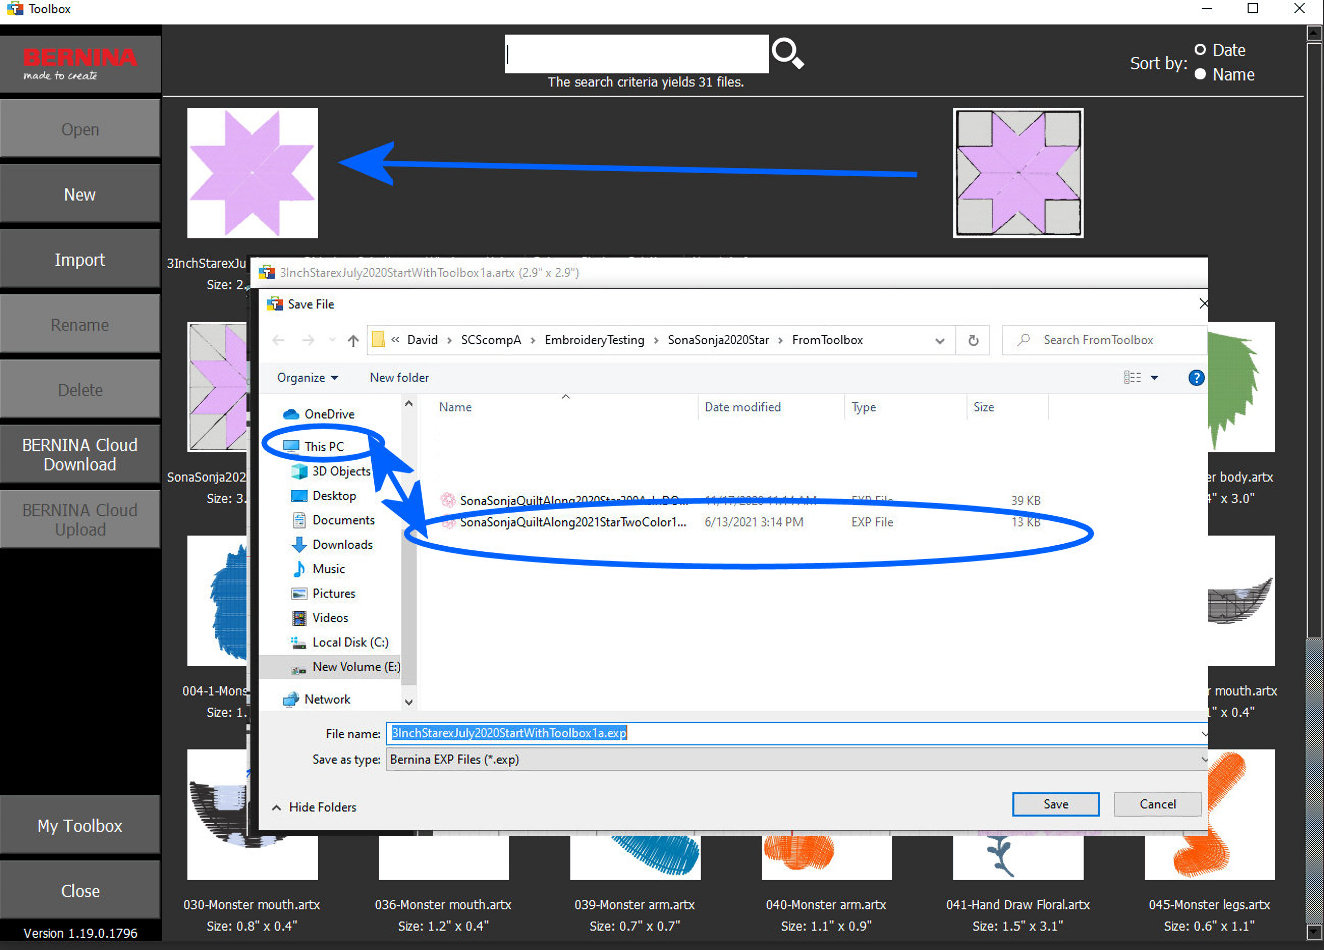1324x950 pixels.
Task: Click the New button in sidebar
Action: point(80,194)
